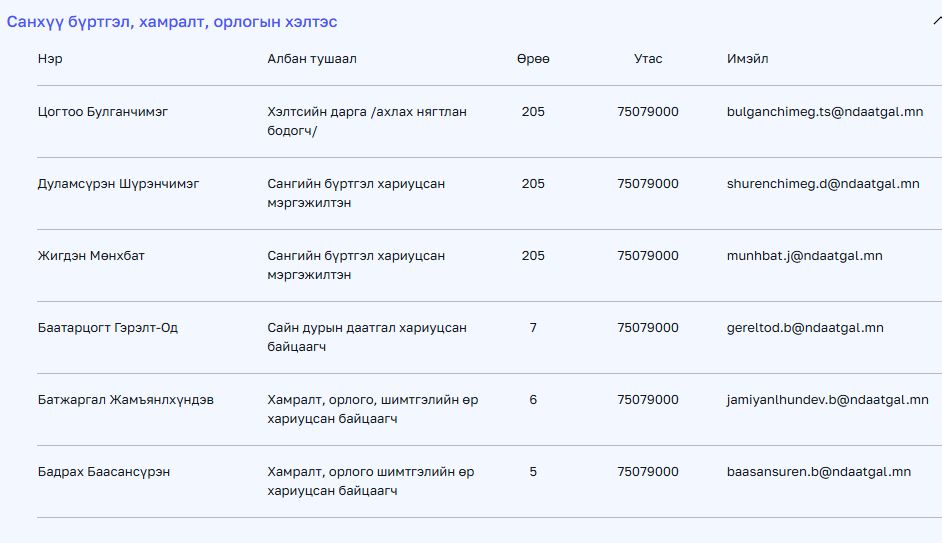Click the "Албан тушаал" column header

[x=312, y=59]
